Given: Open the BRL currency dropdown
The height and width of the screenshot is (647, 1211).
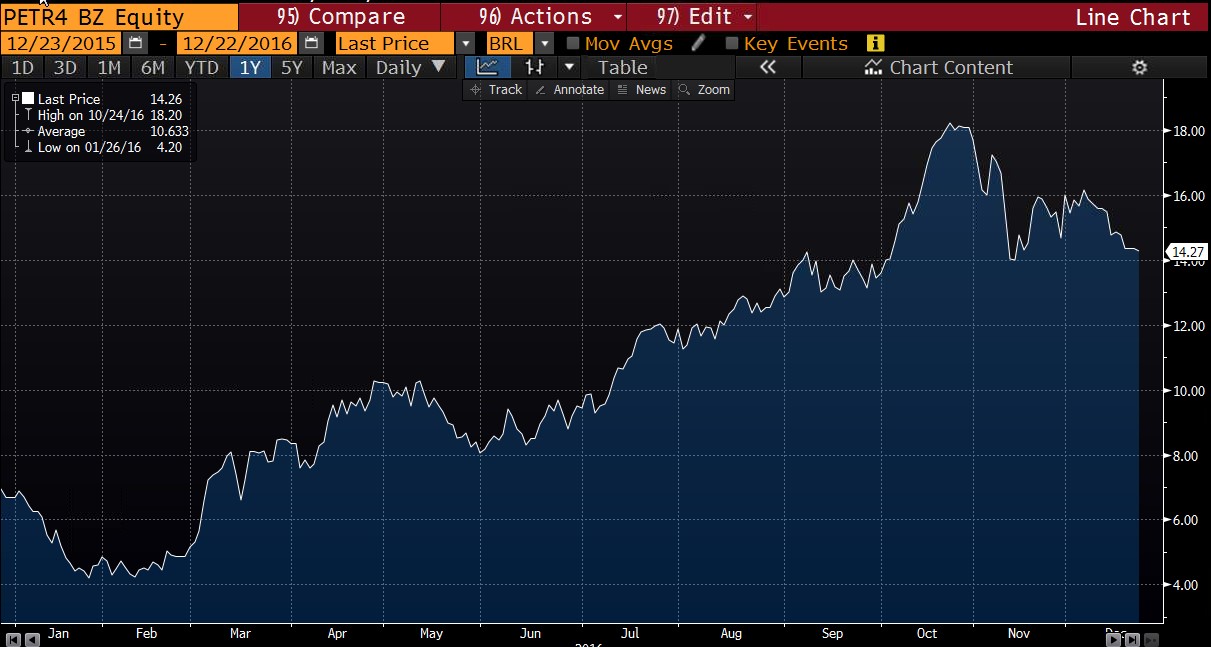Looking at the screenshot, I should tap(544, 43).
